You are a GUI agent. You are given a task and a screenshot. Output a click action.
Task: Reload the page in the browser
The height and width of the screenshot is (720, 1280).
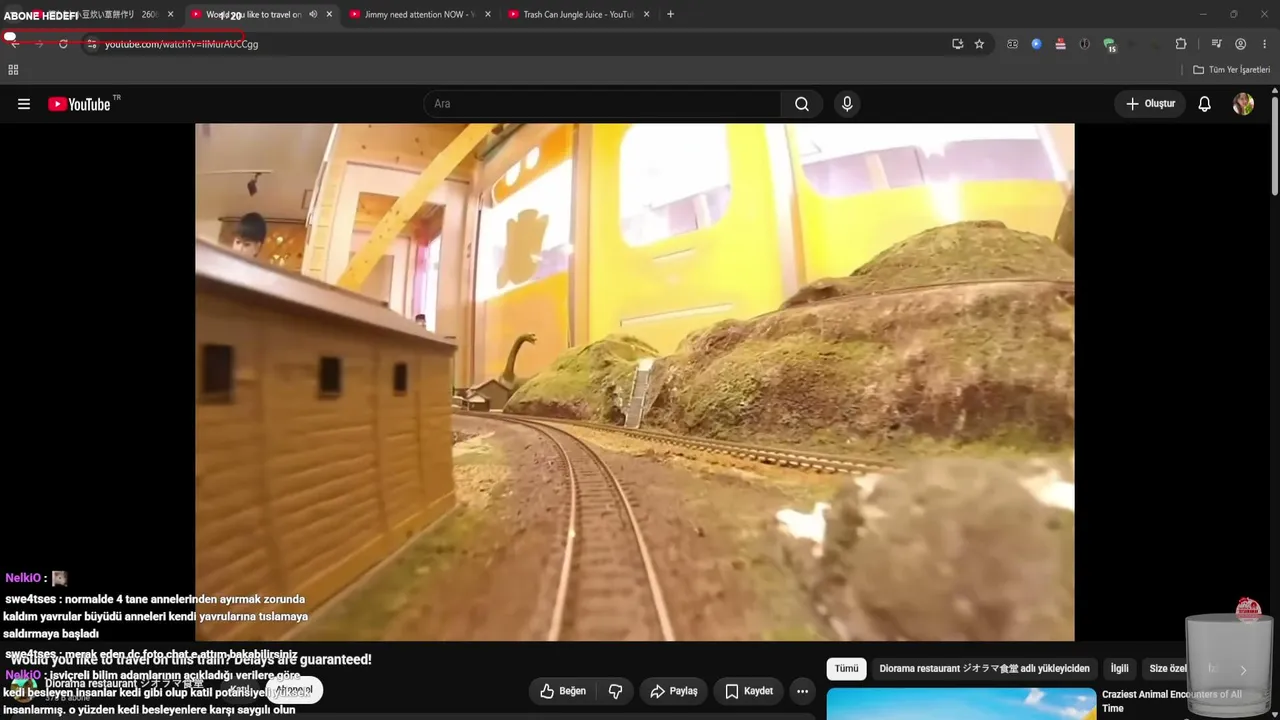point(63,44)
